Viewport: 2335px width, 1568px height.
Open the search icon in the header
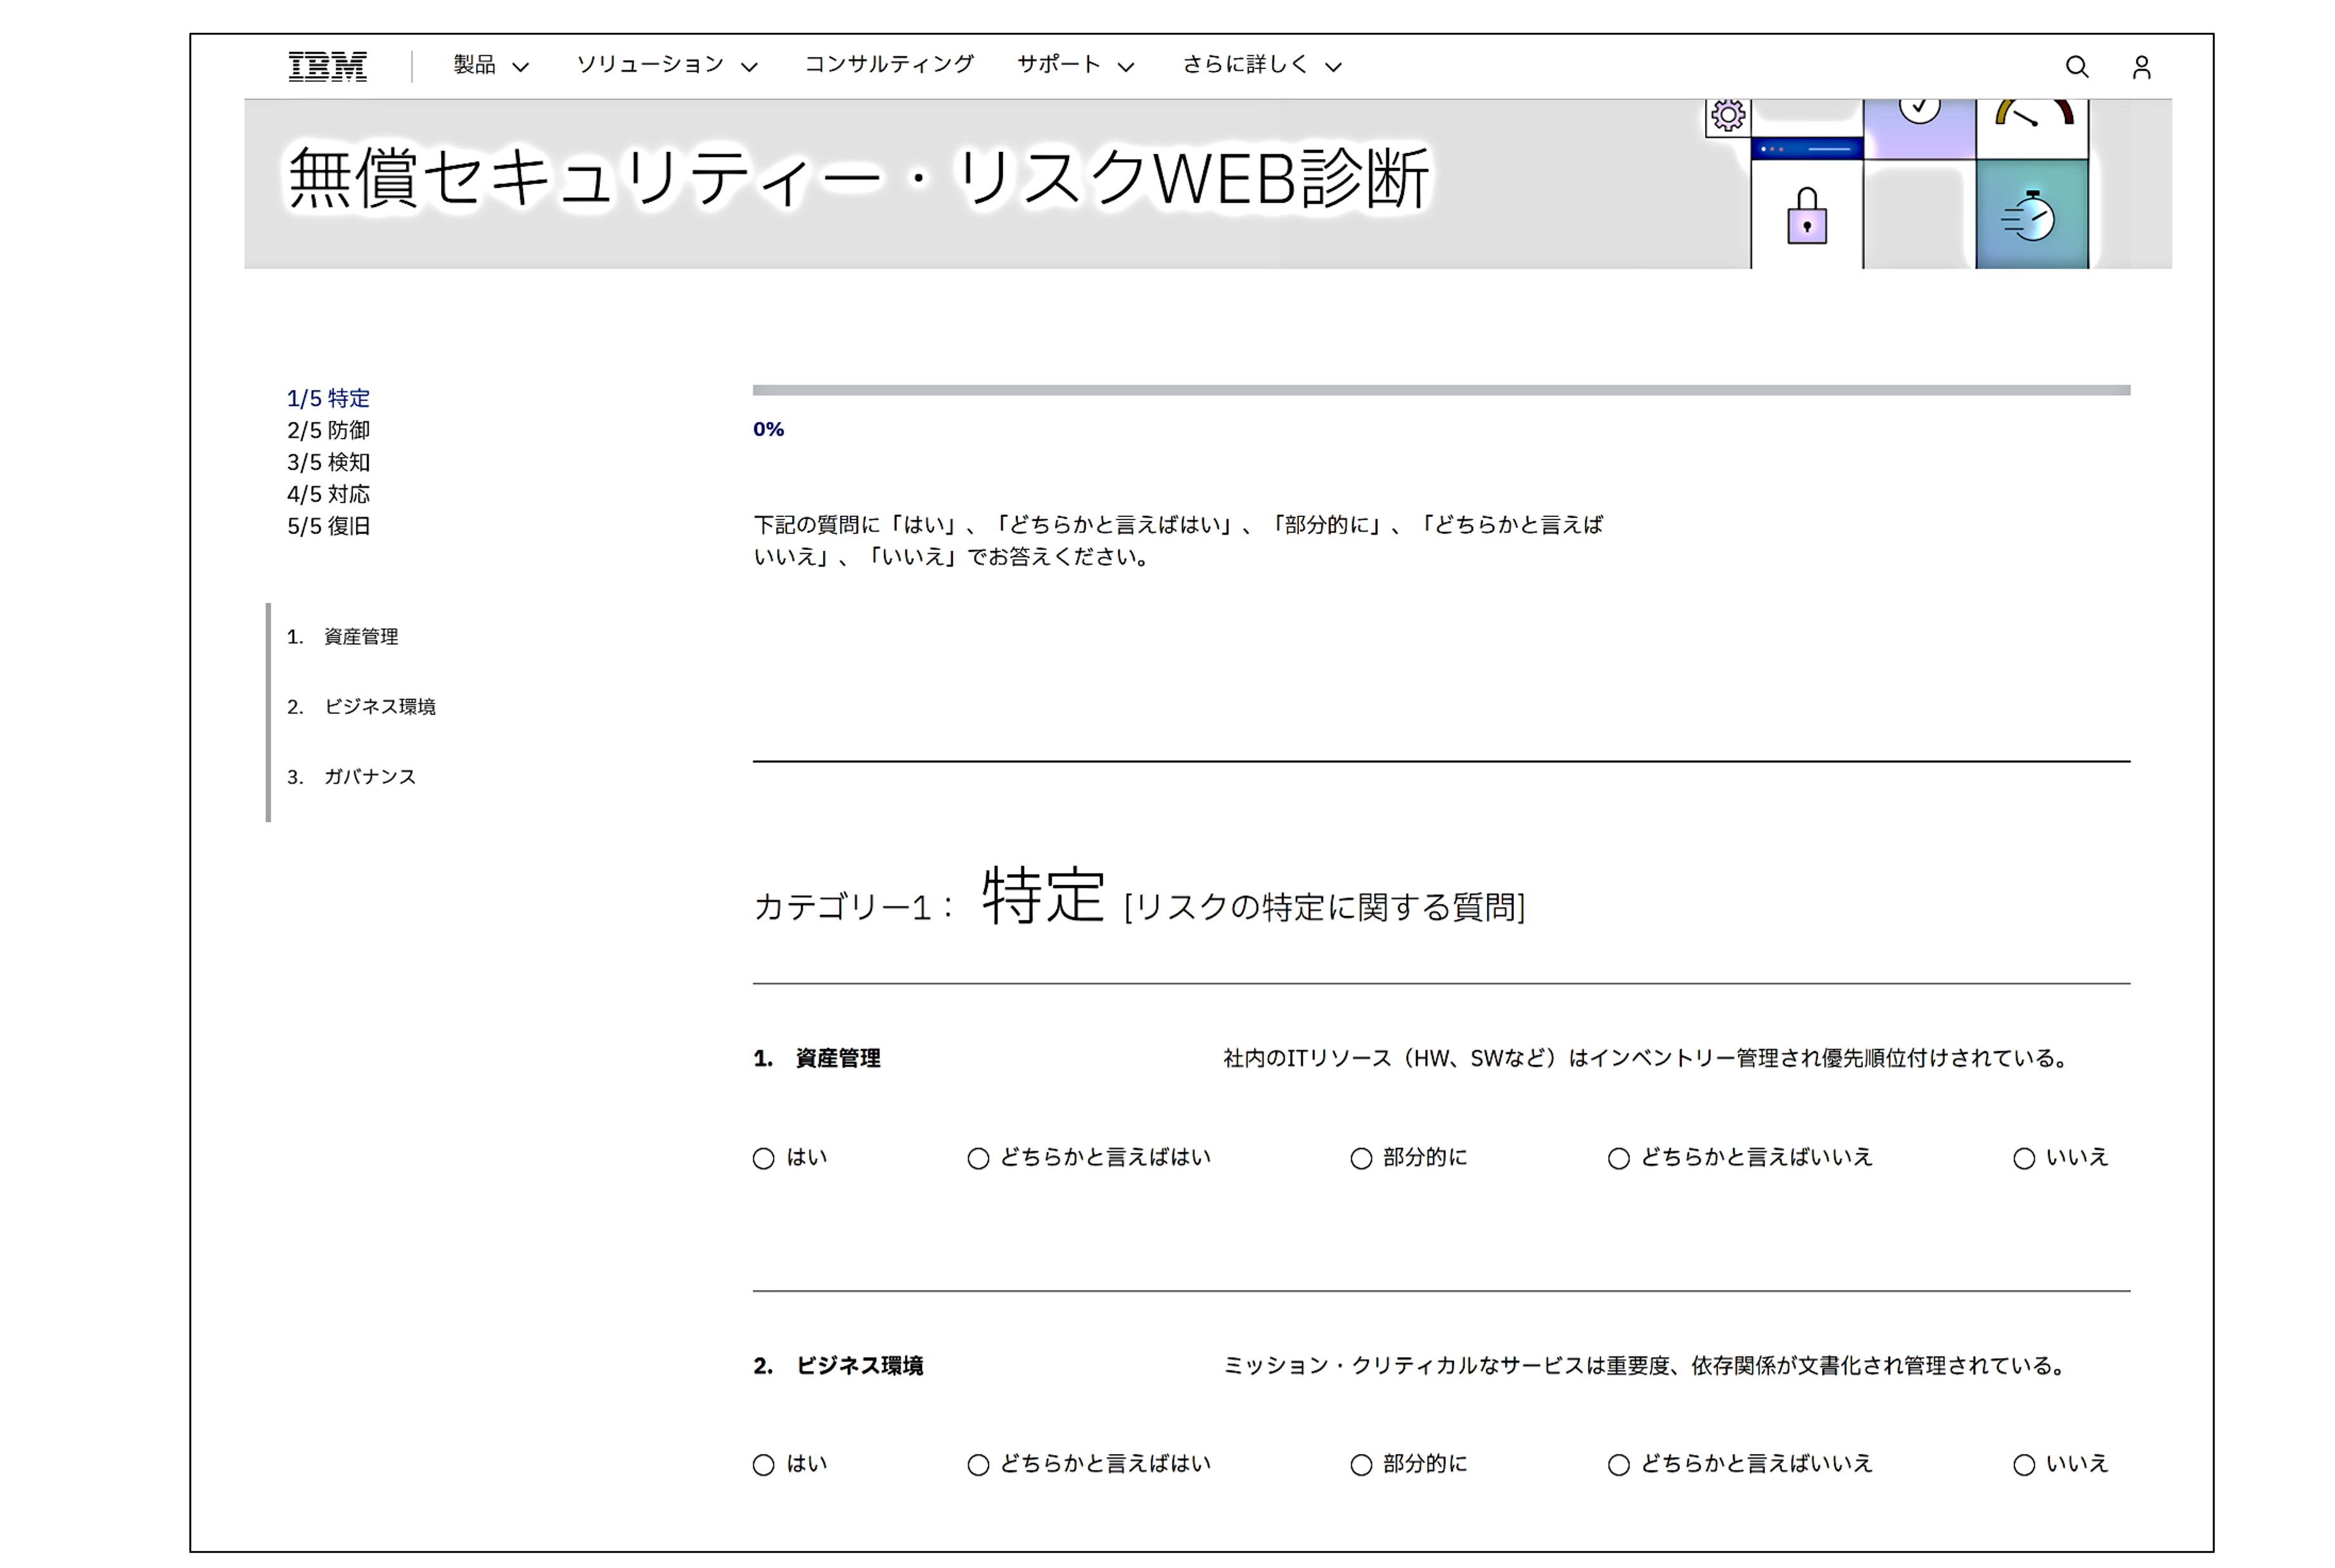tap(2077, 66)
